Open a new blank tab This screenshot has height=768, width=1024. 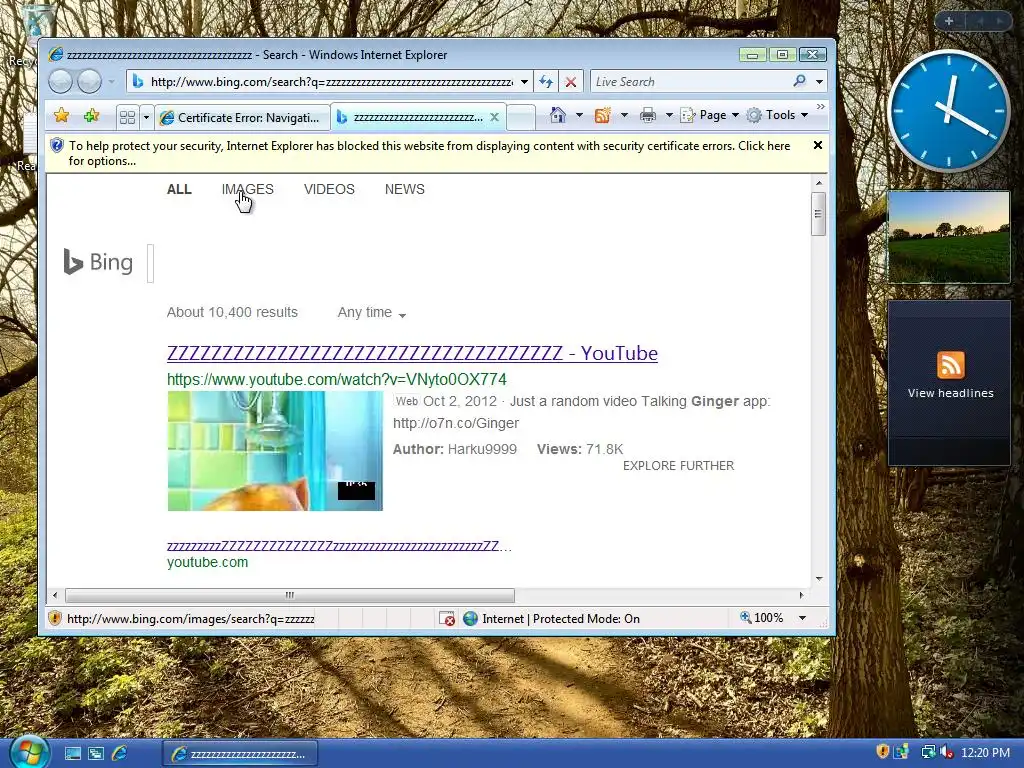click(x=521, y=118)
